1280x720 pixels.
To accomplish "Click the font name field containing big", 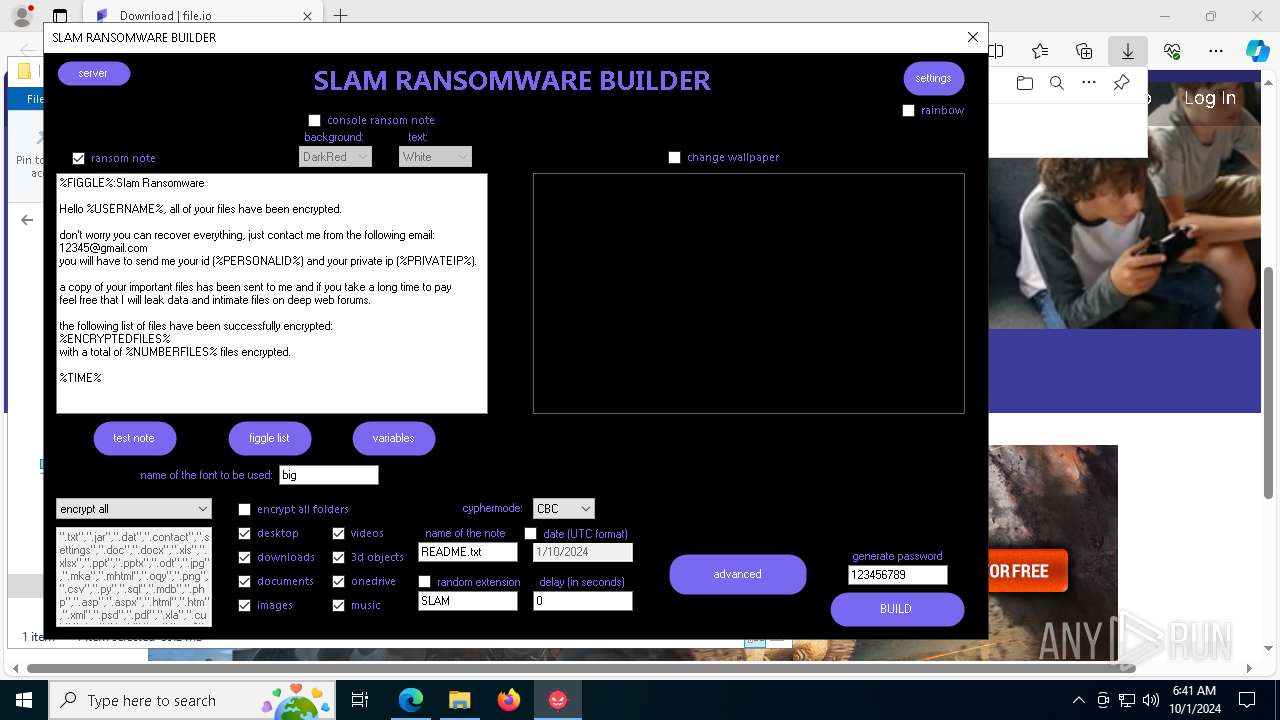I will pyautogui.click(x=329, y=475).
